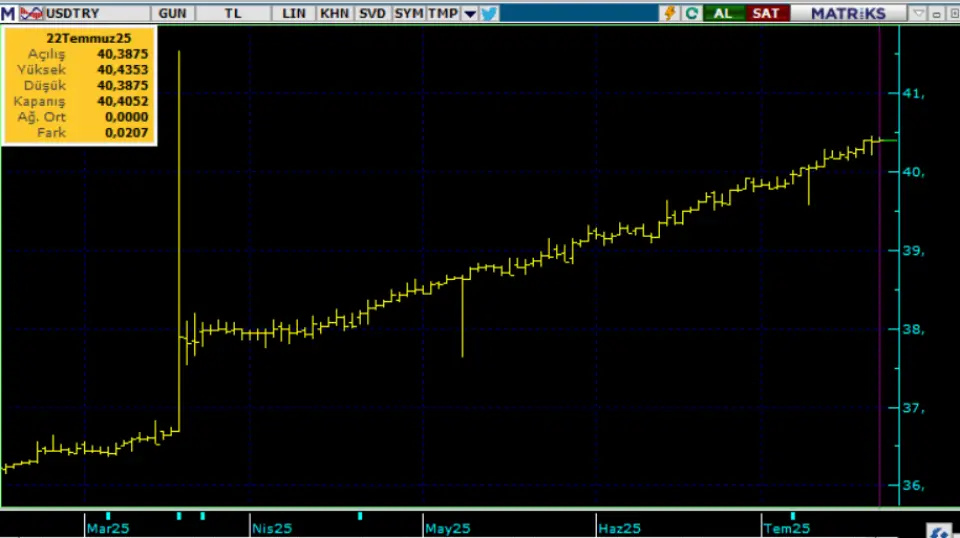Select the Kapanış value 40,4052
This screenshot has height=538, width=960.
(x=122, y=102)
